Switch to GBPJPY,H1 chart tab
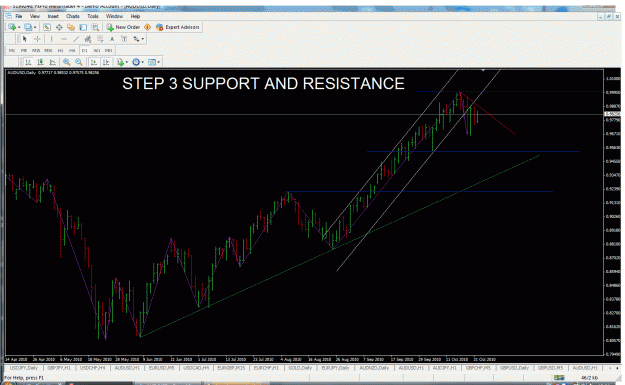This screenshot has width=625, height=385. pos(59,368)
